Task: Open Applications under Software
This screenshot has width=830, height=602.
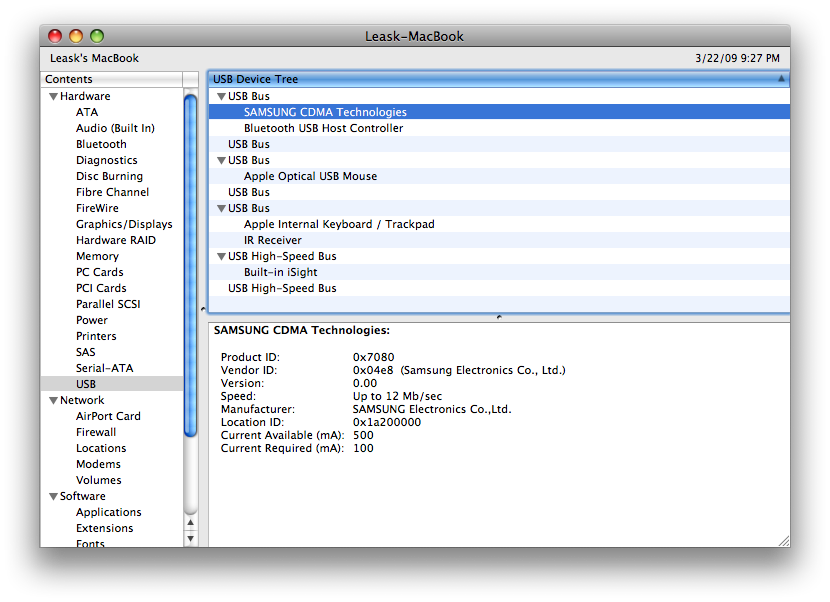Action: coord(109,512)
